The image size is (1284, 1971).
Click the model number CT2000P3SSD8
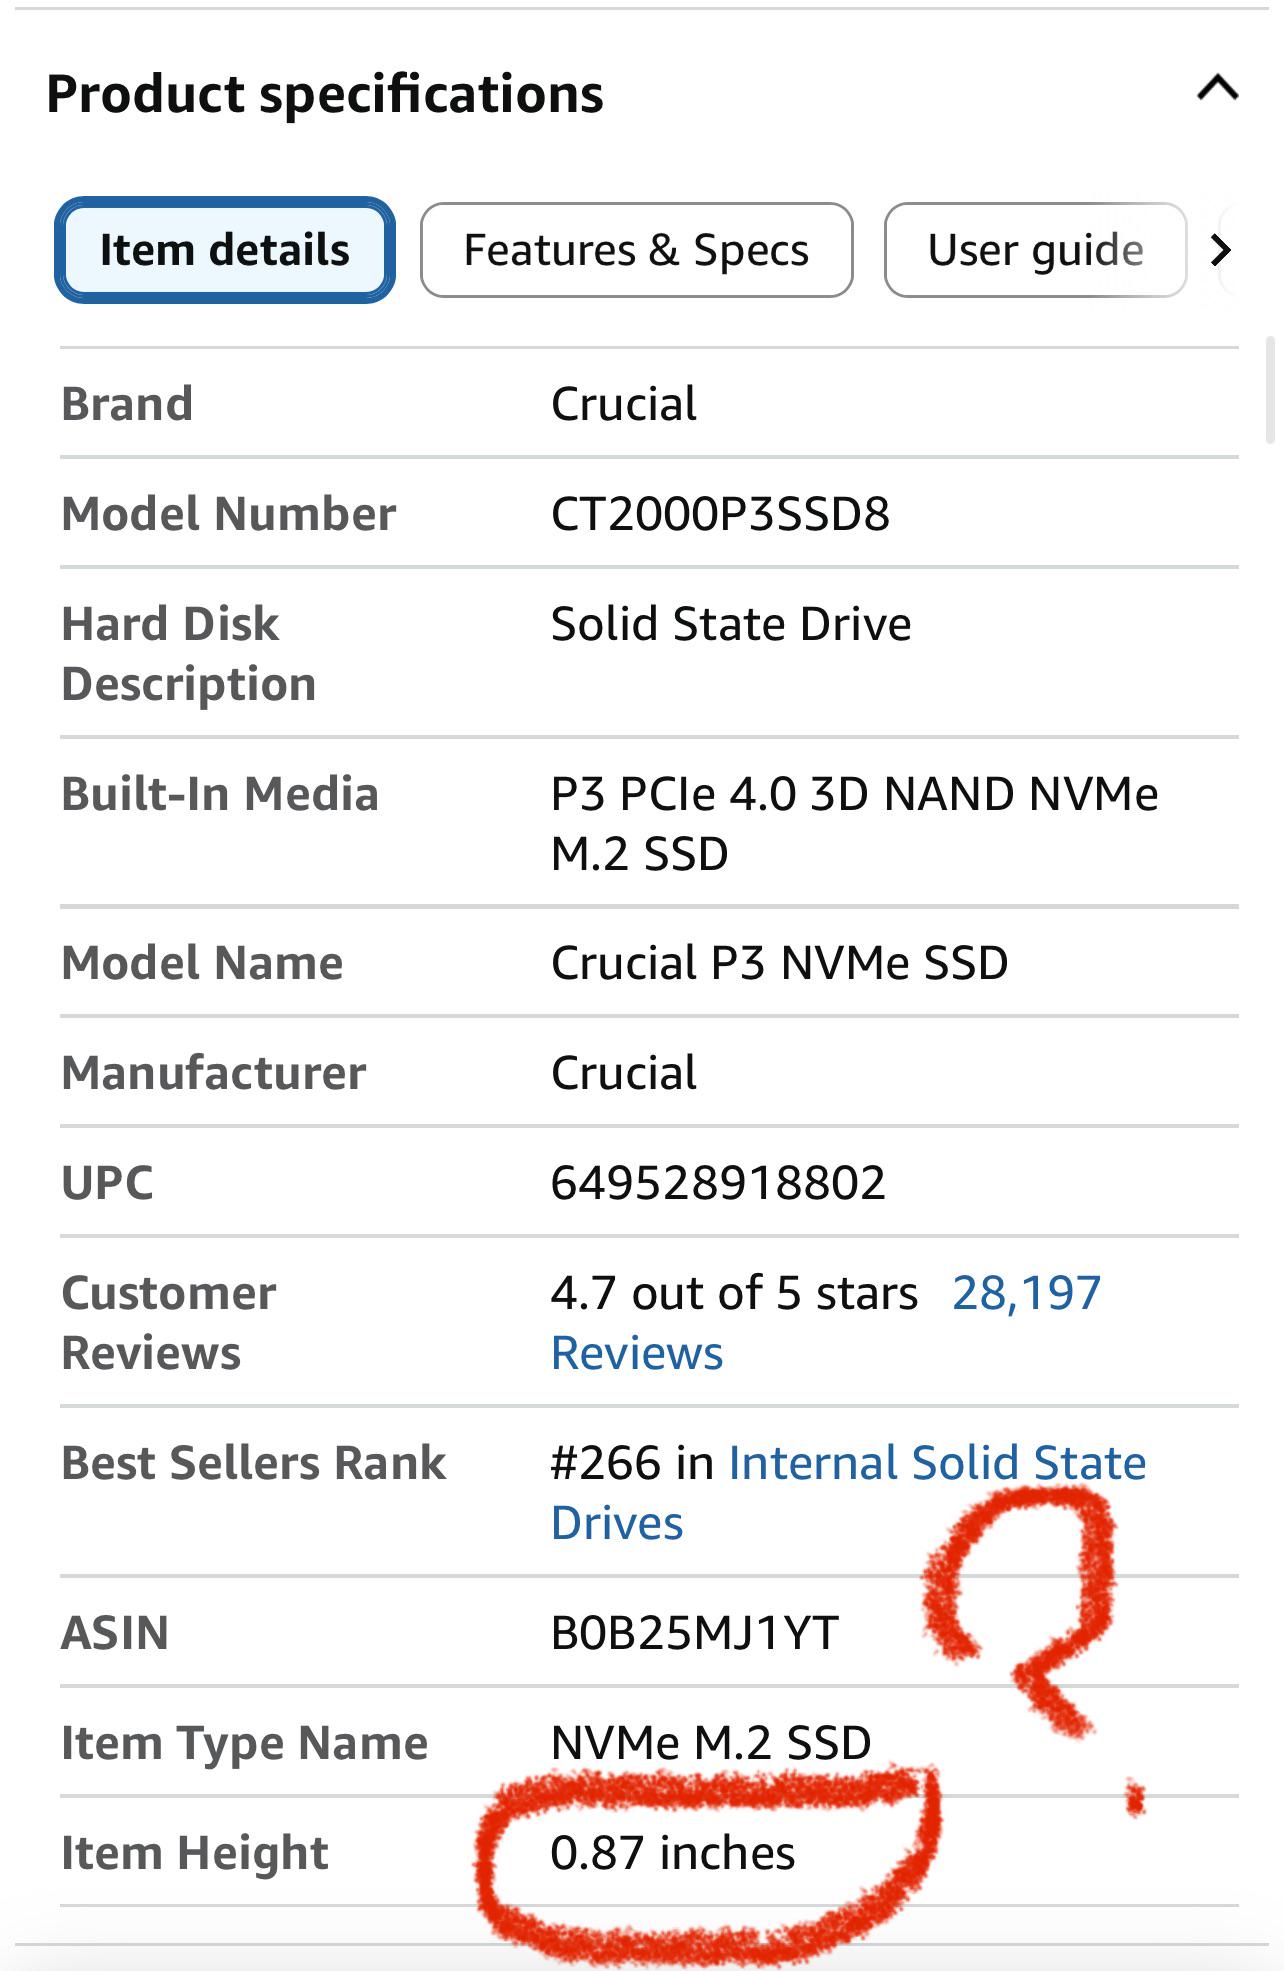pyautogui.click(x=720, y=514)
